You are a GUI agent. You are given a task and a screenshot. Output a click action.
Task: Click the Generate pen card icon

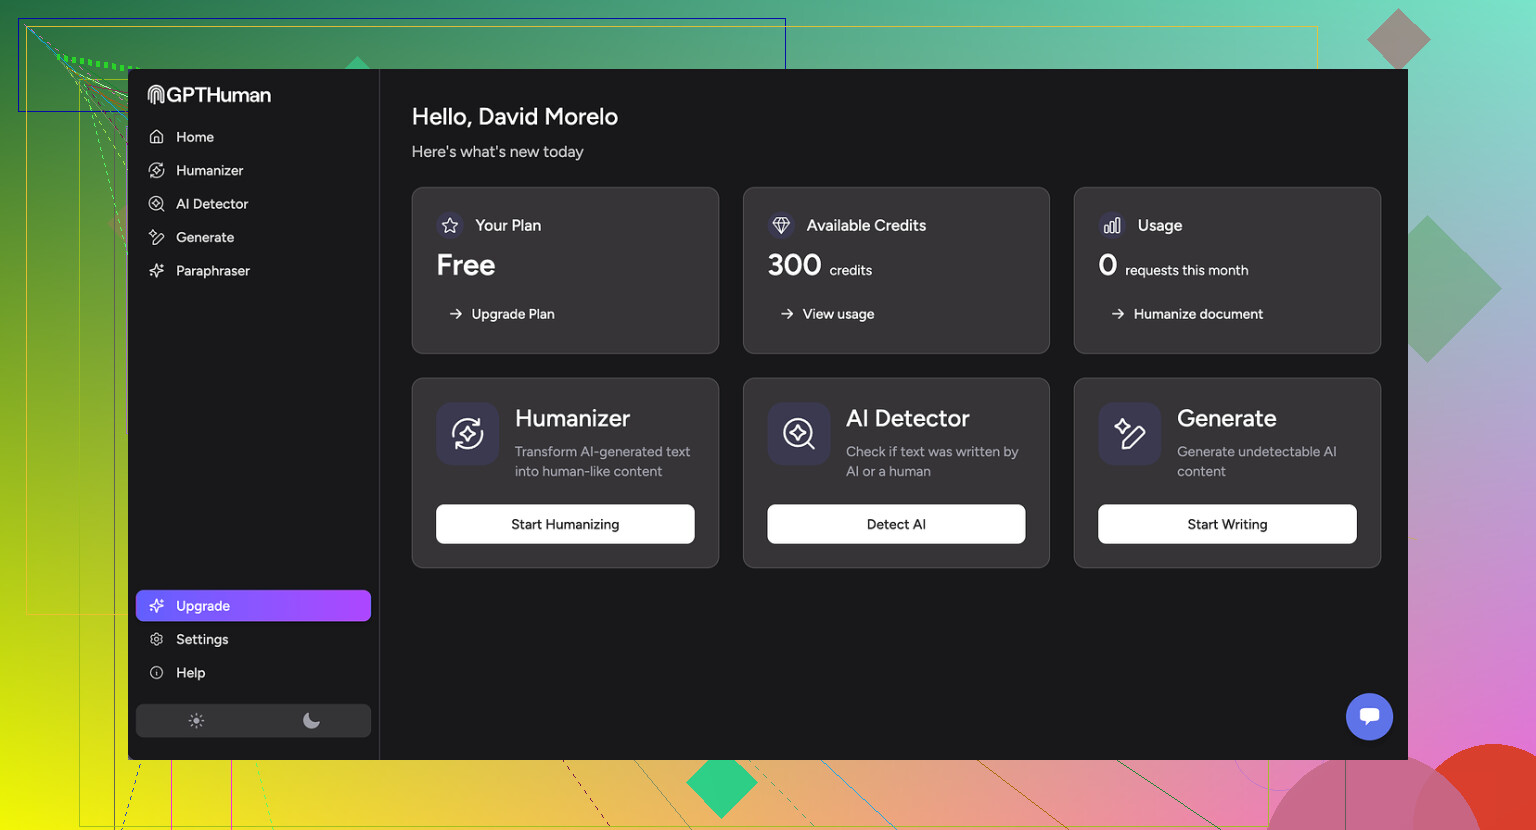(x=1129, y=434)
